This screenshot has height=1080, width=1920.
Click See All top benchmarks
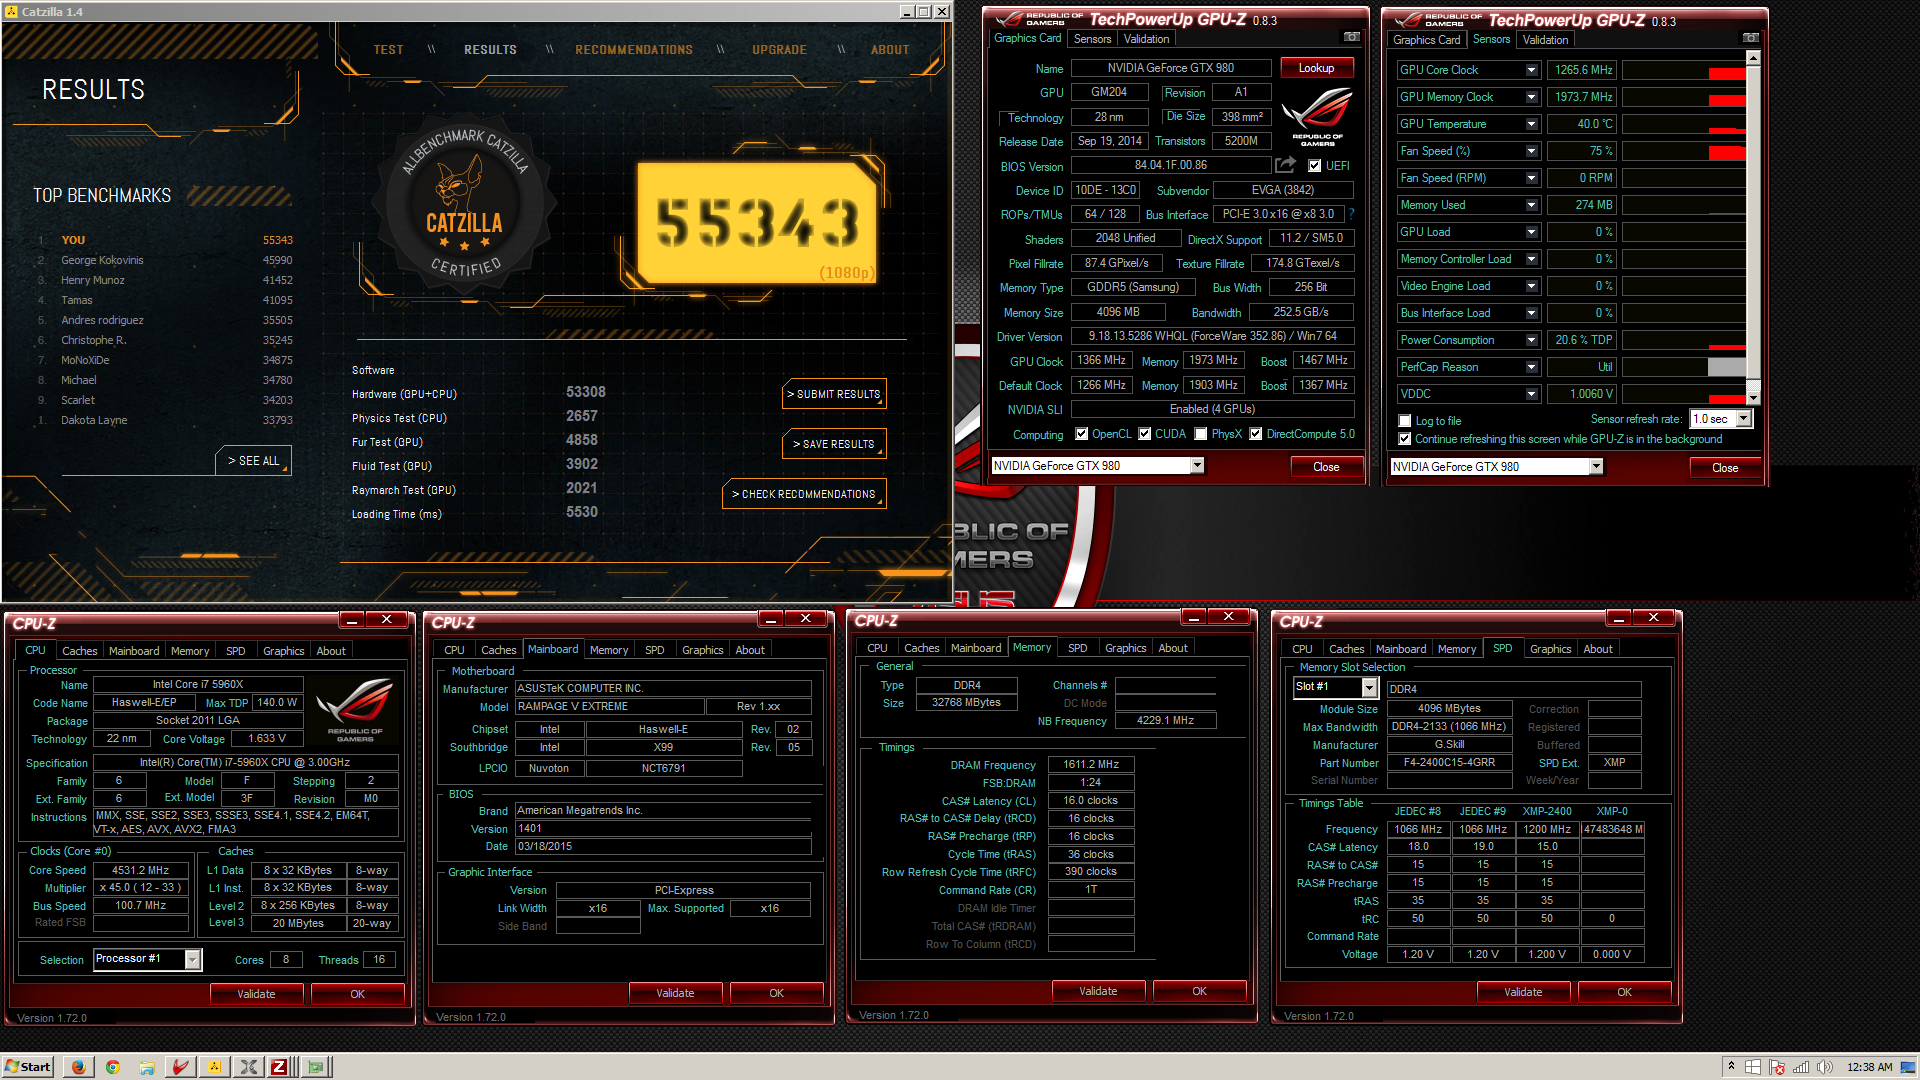pos(254,461)
